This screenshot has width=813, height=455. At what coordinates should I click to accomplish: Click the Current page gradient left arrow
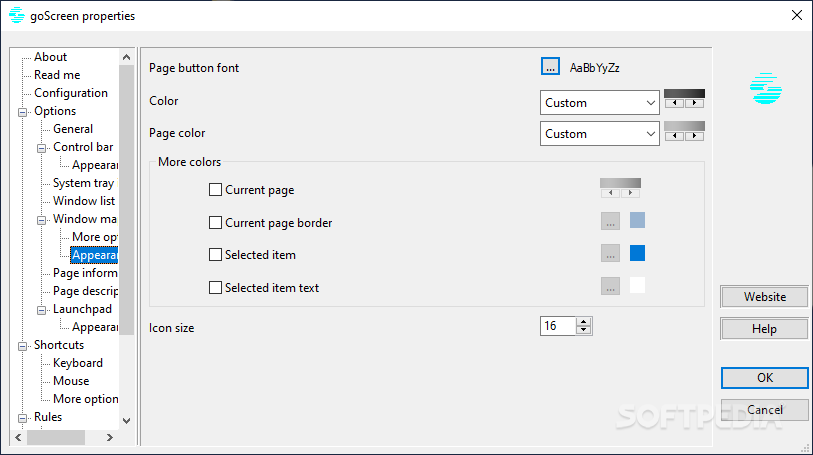(x=611, y=193)
